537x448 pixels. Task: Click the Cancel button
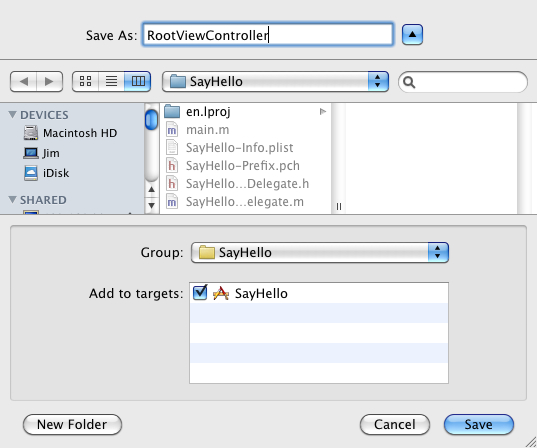click(x=395, y=424)
